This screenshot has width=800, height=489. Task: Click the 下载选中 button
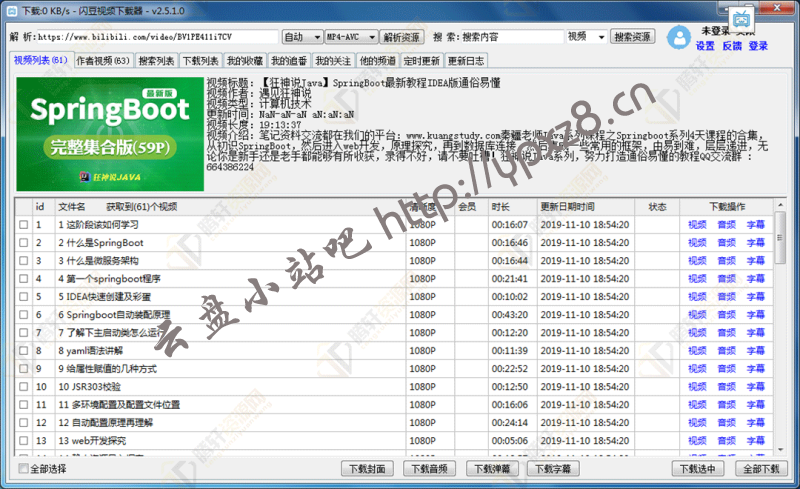[698, 469]
